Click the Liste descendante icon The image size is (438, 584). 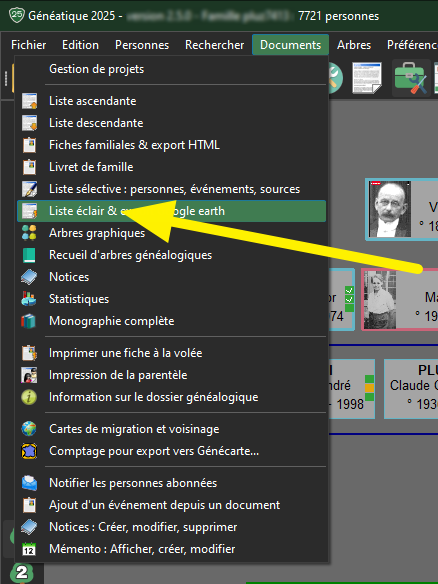click(29, 123)
